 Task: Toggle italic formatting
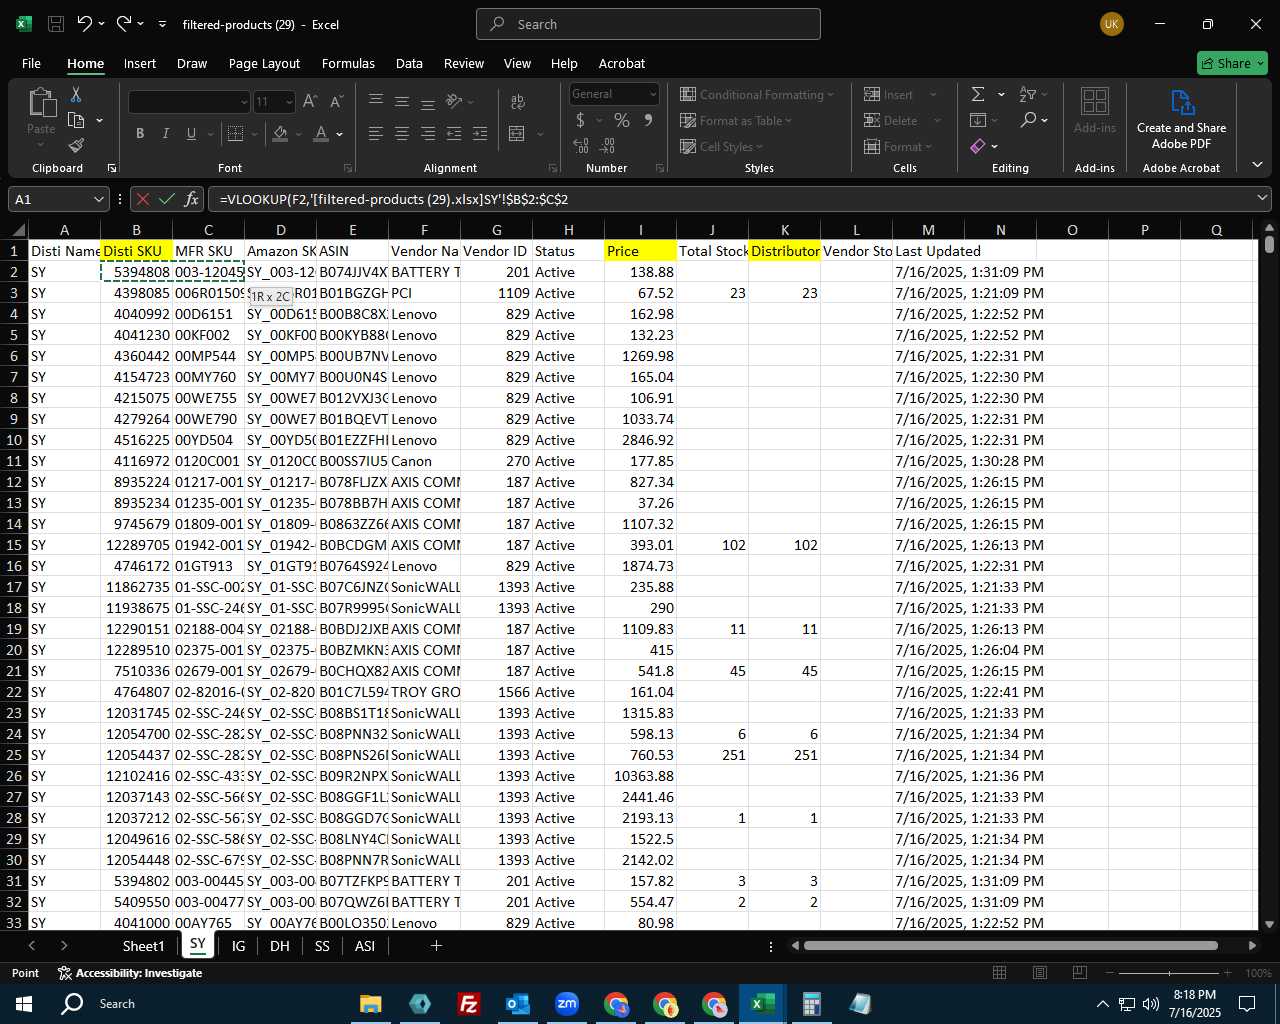166,133
